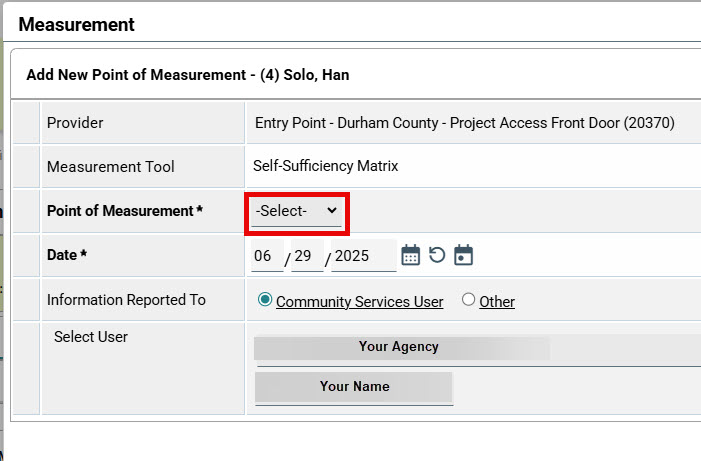This screenshot has height=461, width=701.
Task: Click the Your Name box
Action: pos(354,387)
